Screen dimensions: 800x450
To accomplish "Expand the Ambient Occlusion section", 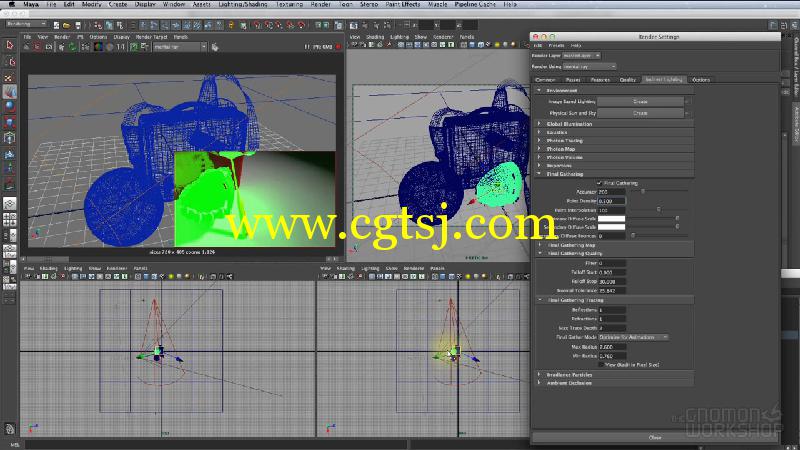I will [x=539, y=383].
